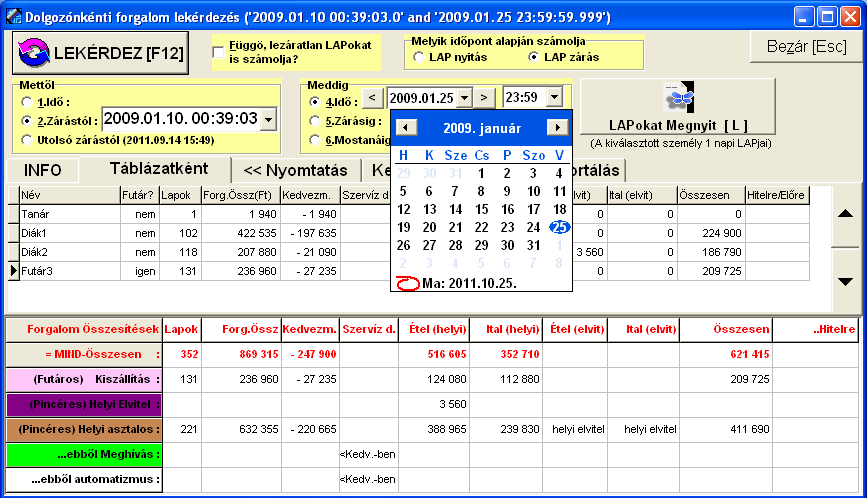Click the 'Hitelre/Előre' column header
This screenshot has width=867, height=498.
pyautogui.click(x=777, y=195)
